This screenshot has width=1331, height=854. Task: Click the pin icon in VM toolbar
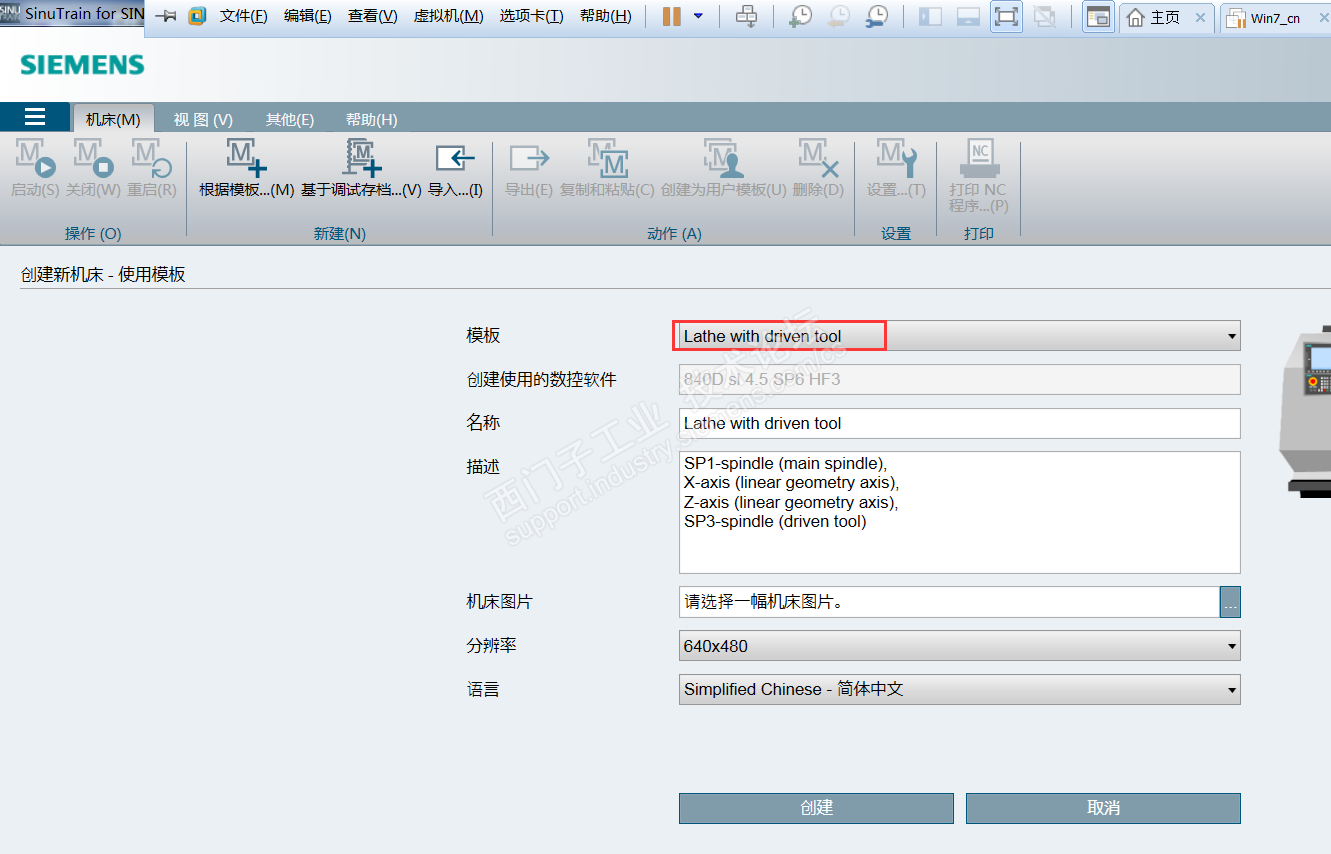(x=166, y=17)
